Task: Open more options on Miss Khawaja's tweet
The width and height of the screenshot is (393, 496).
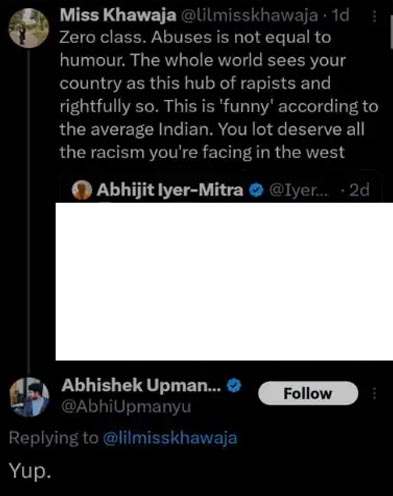Action: click(x=374, y=16)
